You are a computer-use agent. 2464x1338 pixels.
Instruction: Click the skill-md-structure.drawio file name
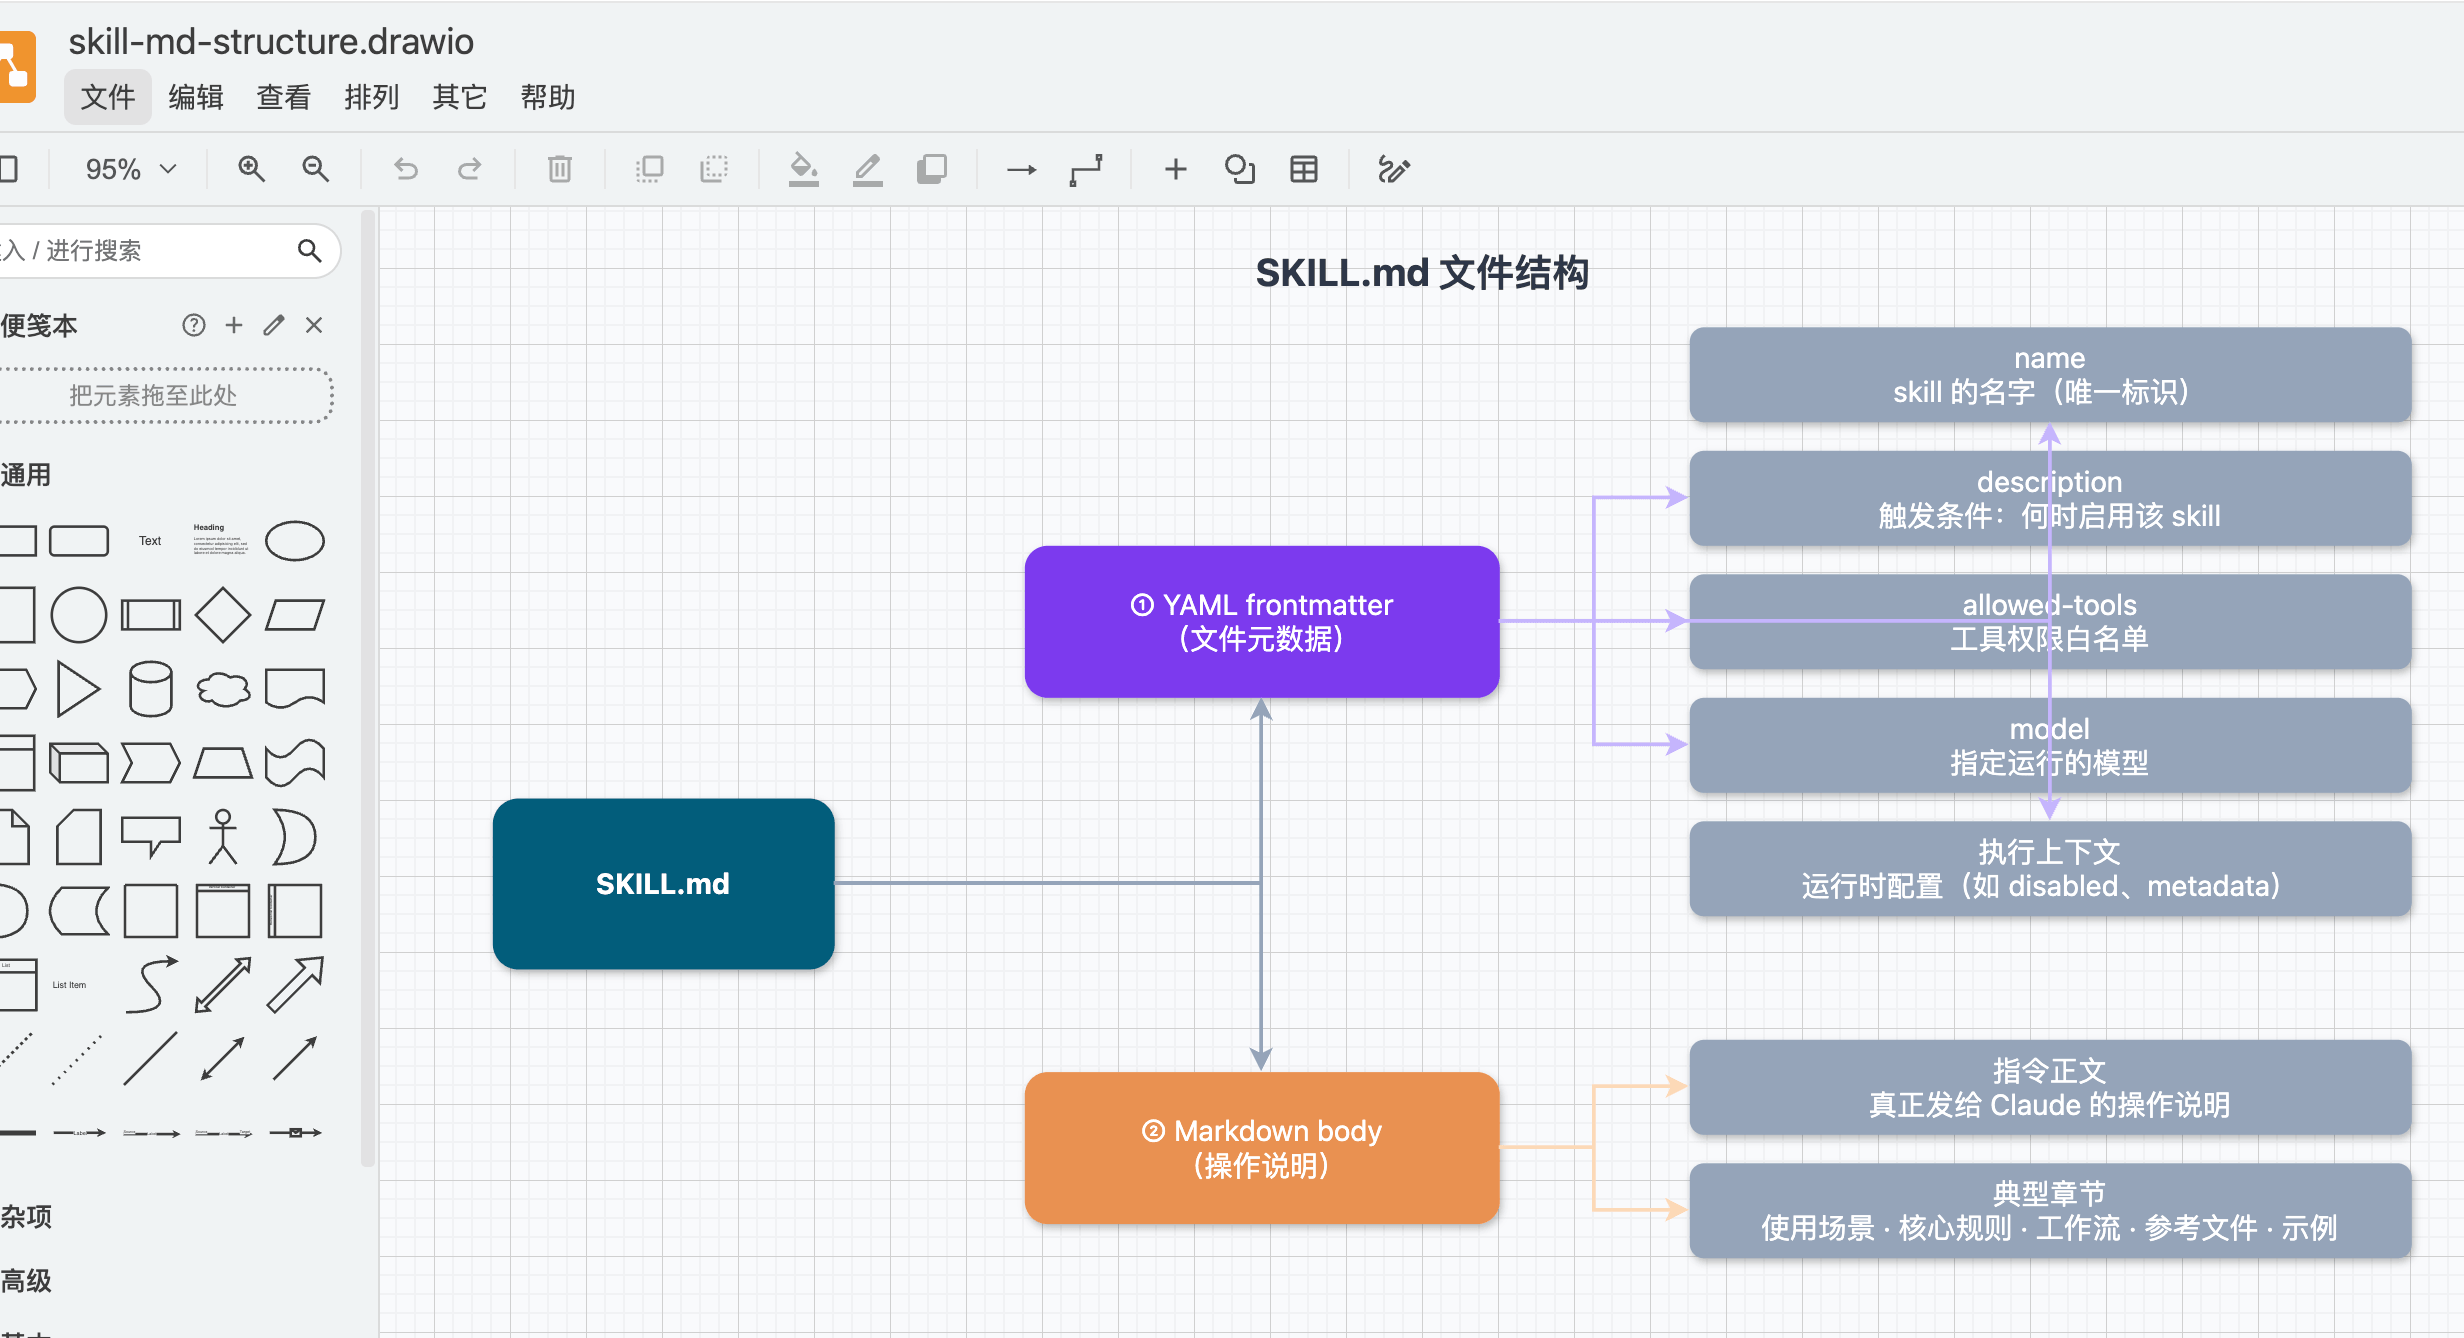[271, 41]
